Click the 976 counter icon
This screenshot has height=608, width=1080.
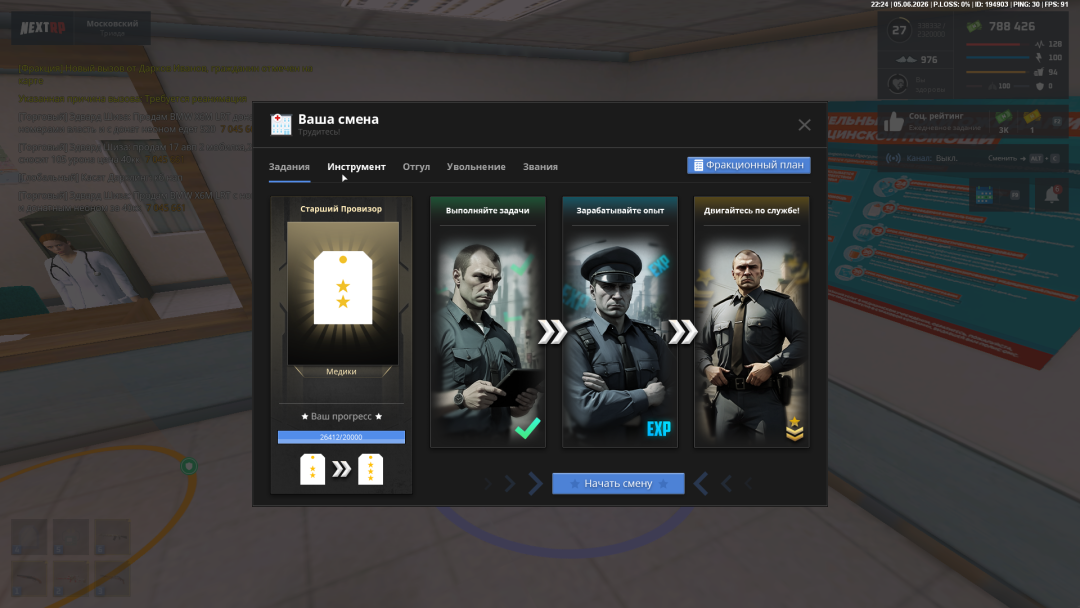point(906,60)
